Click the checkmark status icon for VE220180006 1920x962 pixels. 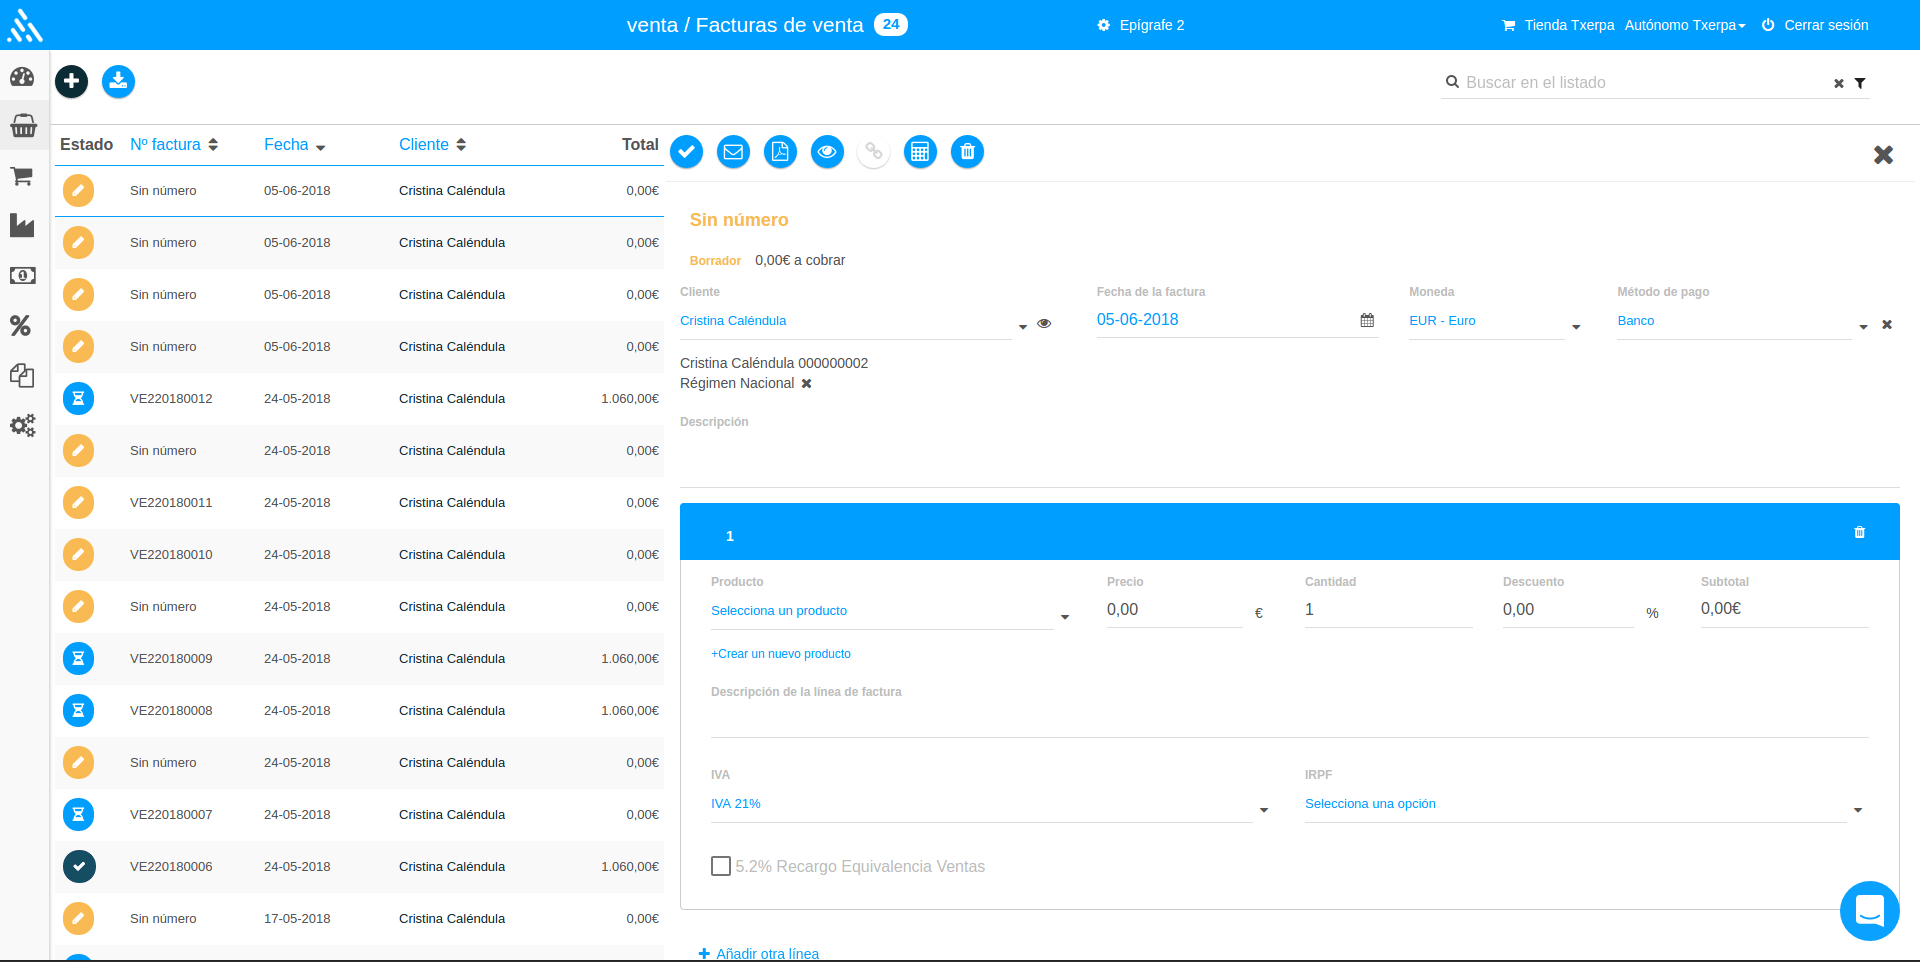coord(79,866)
